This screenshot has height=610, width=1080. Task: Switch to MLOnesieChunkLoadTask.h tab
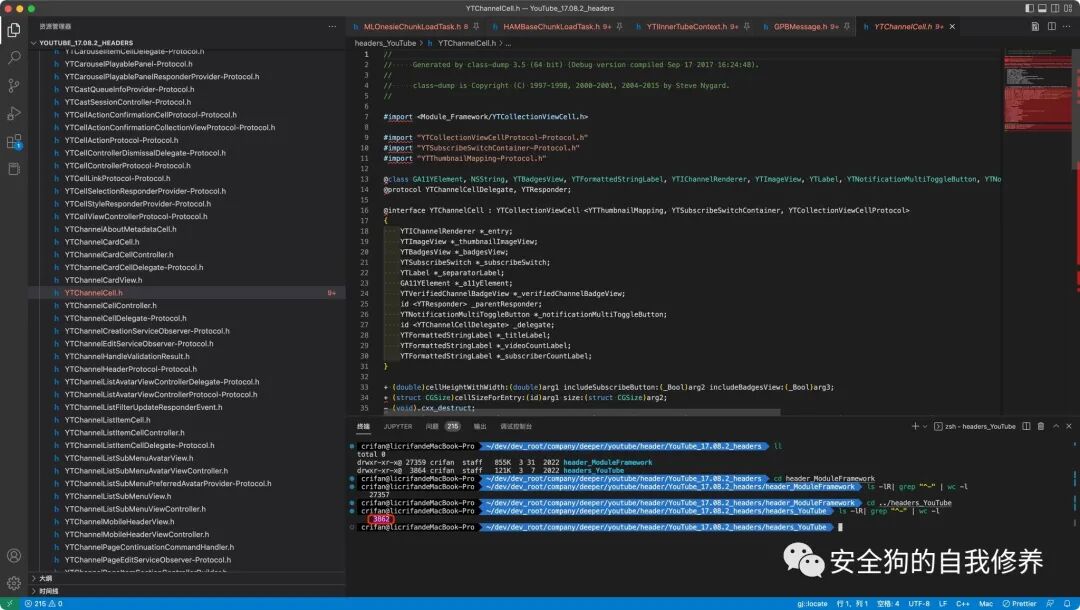point(412,26)
